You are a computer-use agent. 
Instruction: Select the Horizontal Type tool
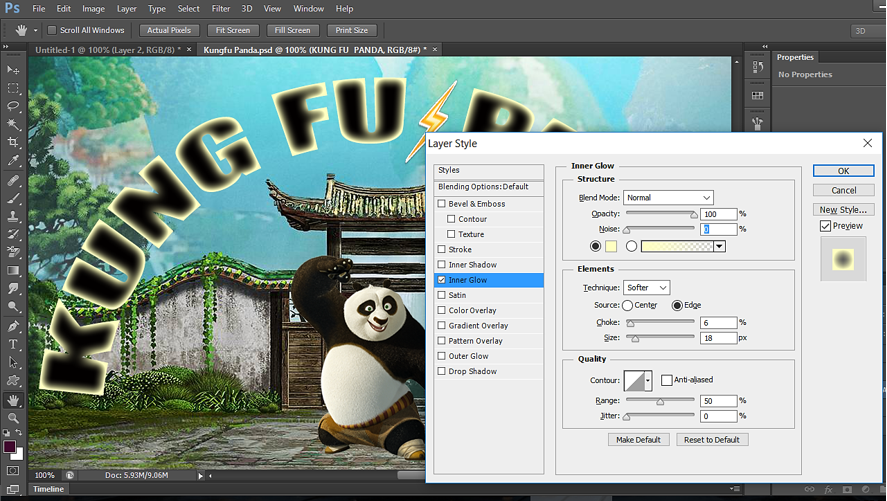coord(13,344)
